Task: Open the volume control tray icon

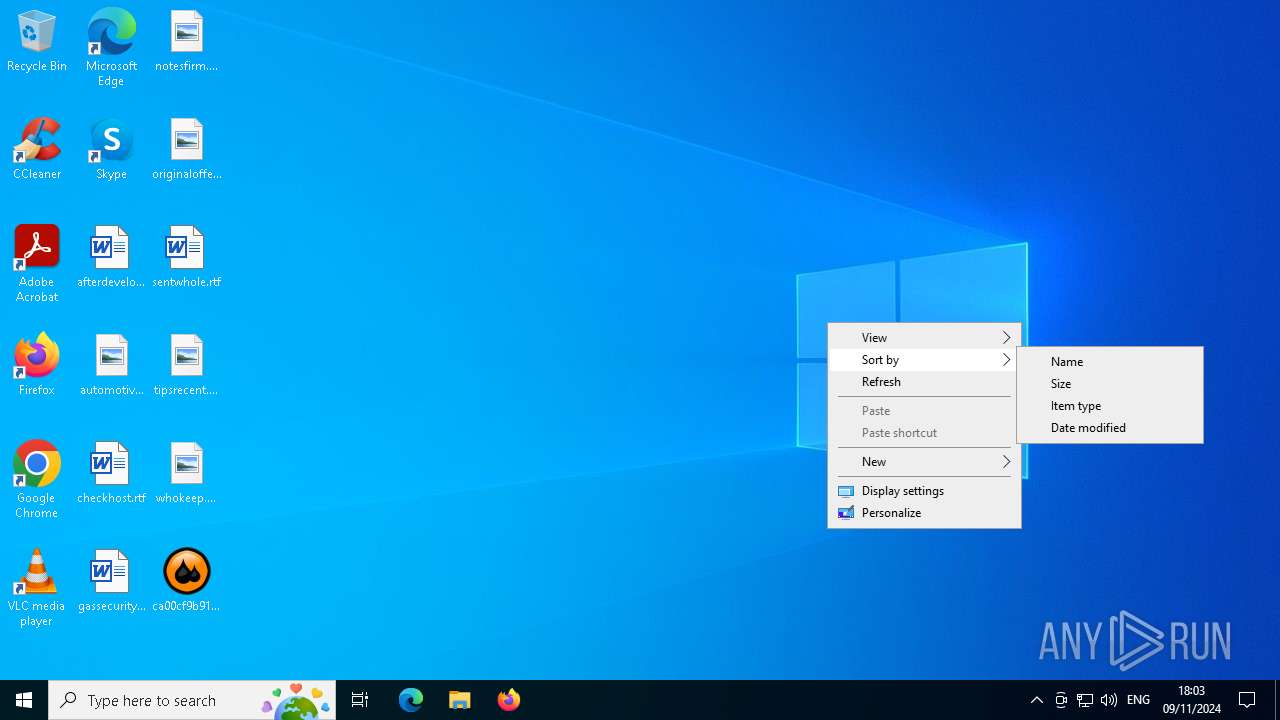Action: [x=1109, y=700]
